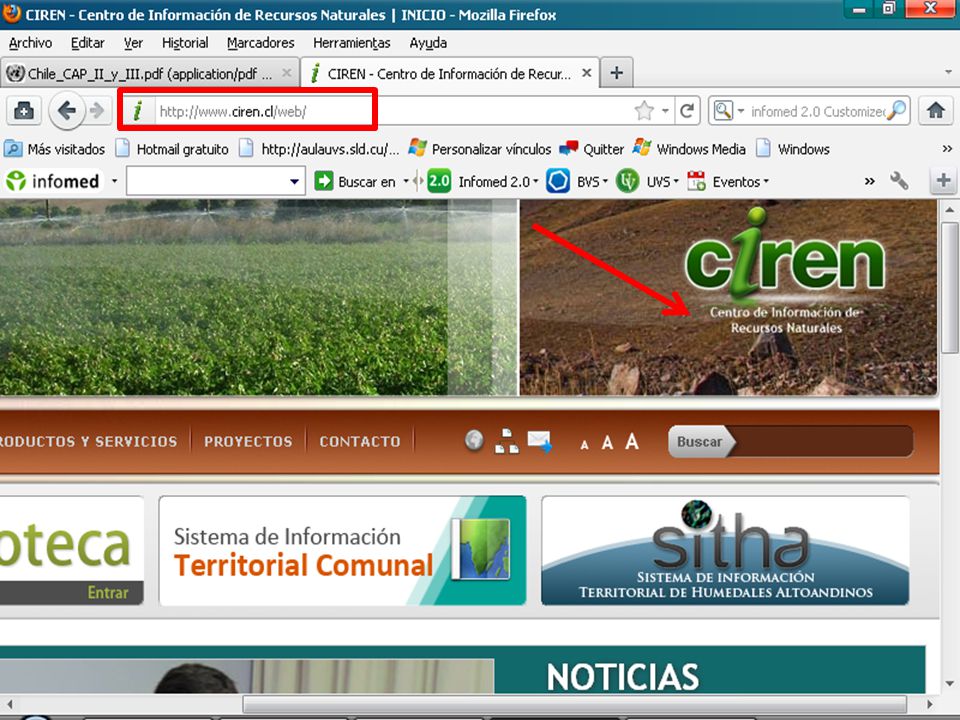Viewport: 960px width, 720px height.
Task: Select the medium font size A
Action: tap(607, 443)
